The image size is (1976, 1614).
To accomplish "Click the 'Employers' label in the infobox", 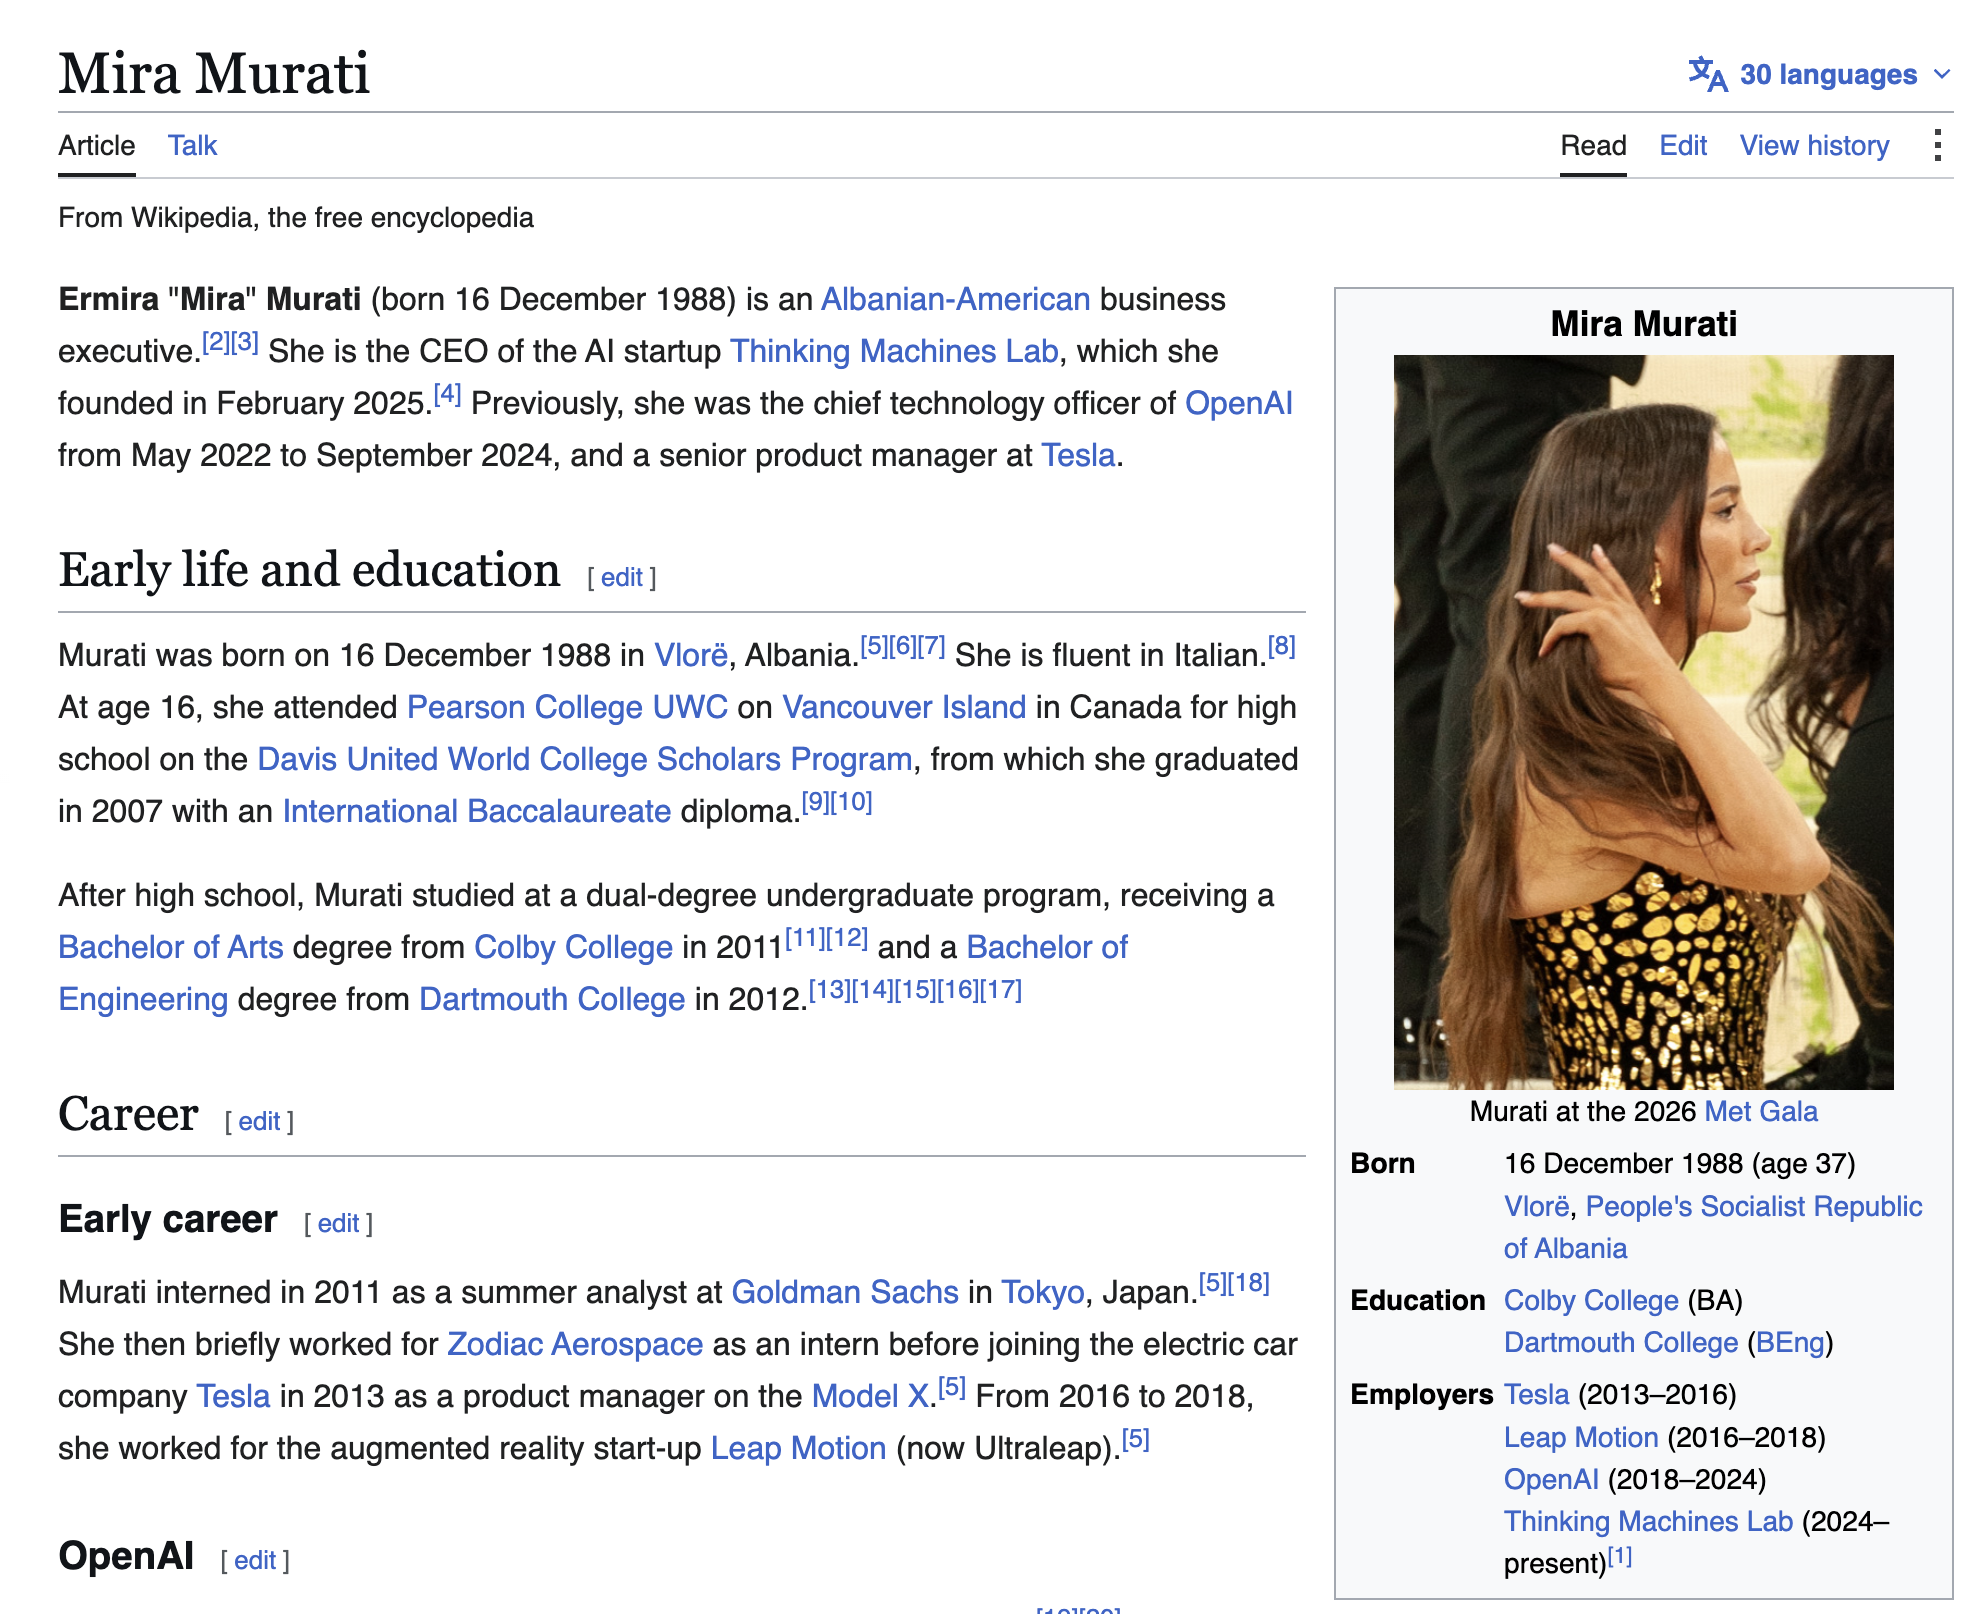I will [x=1421, y=1395].
